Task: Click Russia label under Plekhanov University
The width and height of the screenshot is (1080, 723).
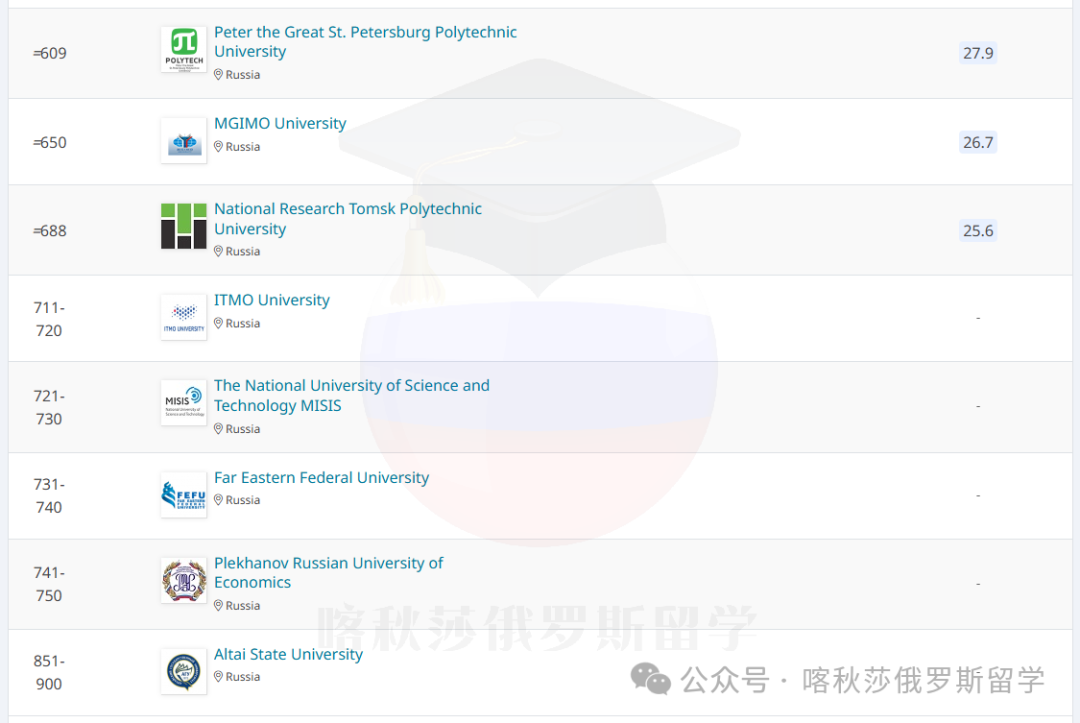Action: click(x=243, y=606)
